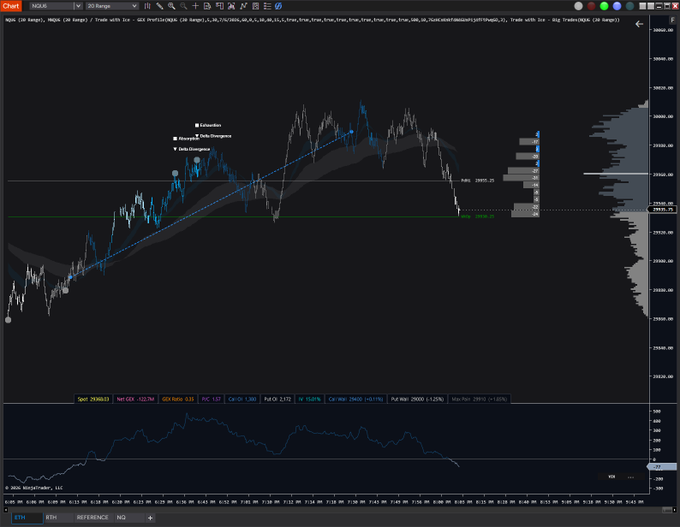Click the scroll right arrow at bottom right
The width and height of the screenshot is (680, 527).
click(x=674, y=510)
